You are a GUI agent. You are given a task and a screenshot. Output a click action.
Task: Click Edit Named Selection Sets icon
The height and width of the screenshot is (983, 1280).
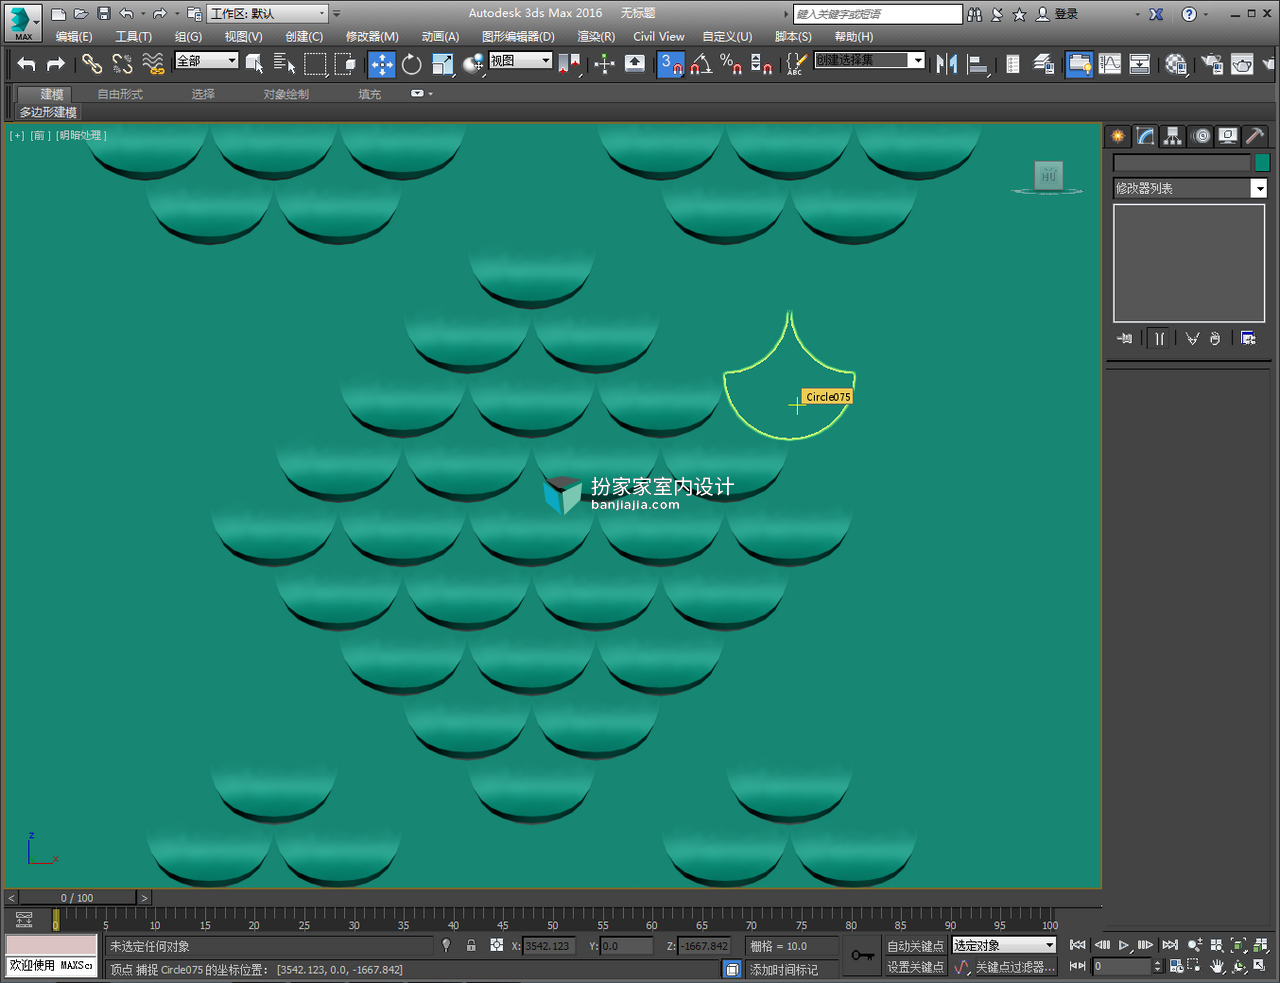click(795, 64)
